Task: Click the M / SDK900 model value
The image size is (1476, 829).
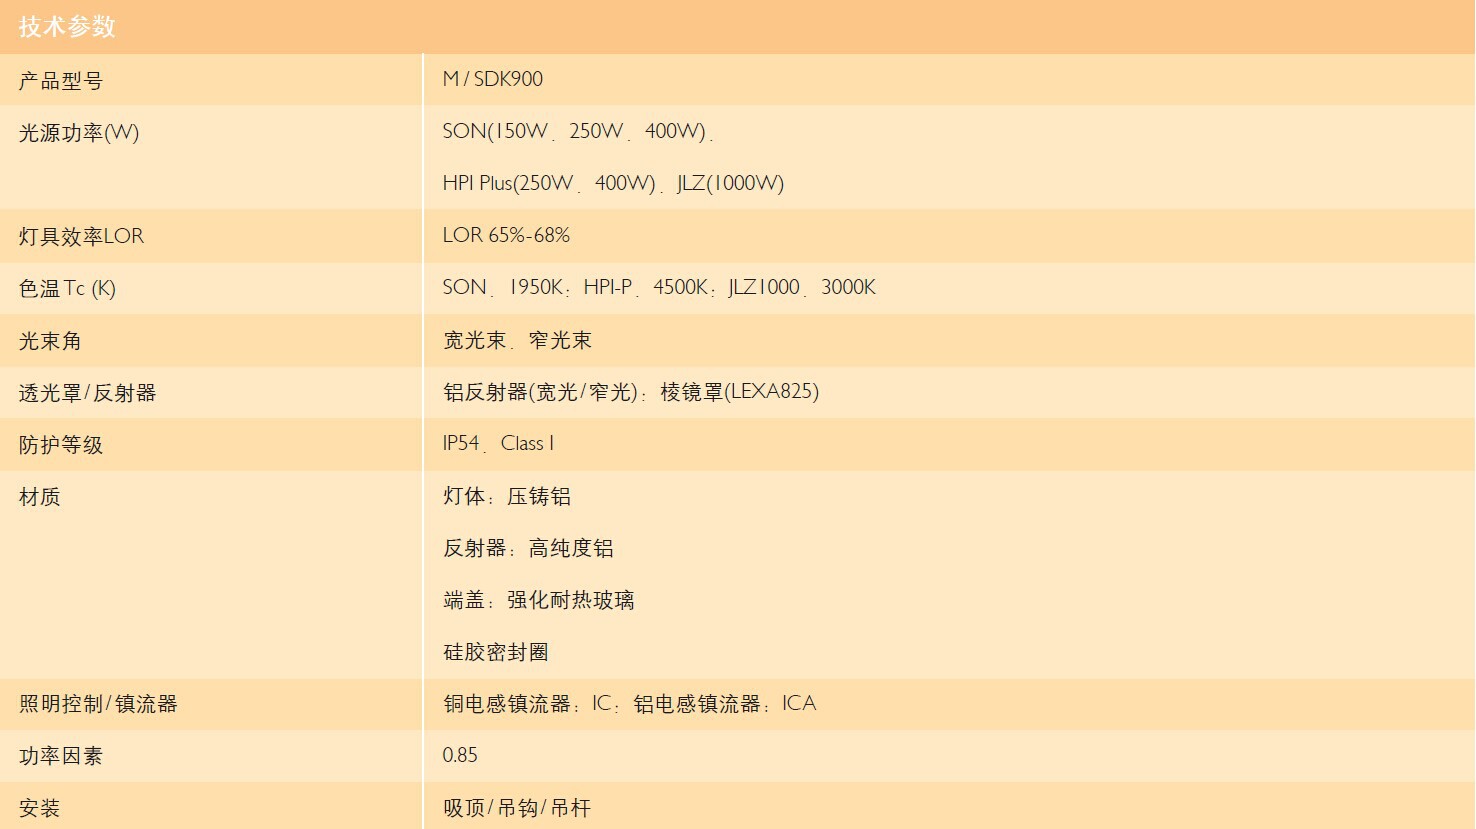Action: tap(493, 79)
